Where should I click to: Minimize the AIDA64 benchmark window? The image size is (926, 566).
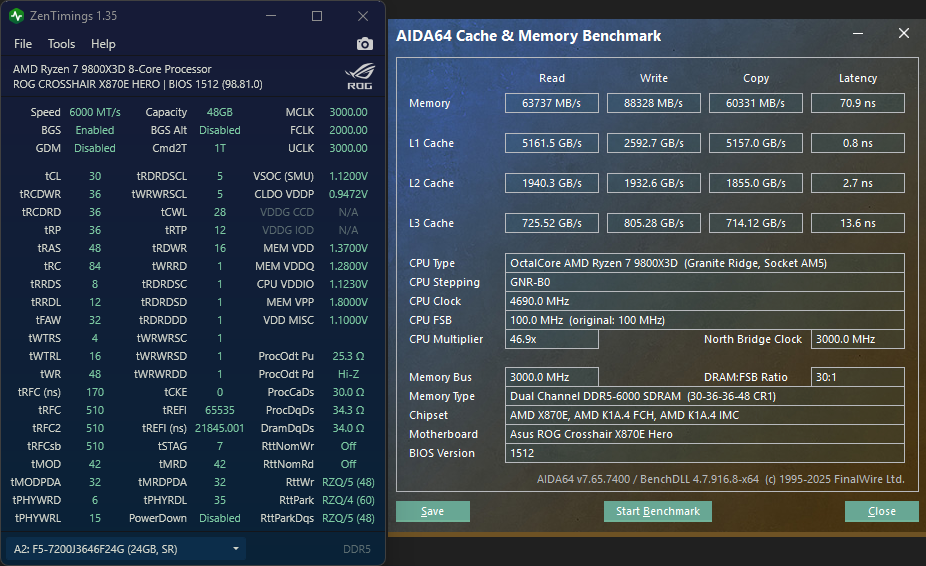(x=858, y=34)
